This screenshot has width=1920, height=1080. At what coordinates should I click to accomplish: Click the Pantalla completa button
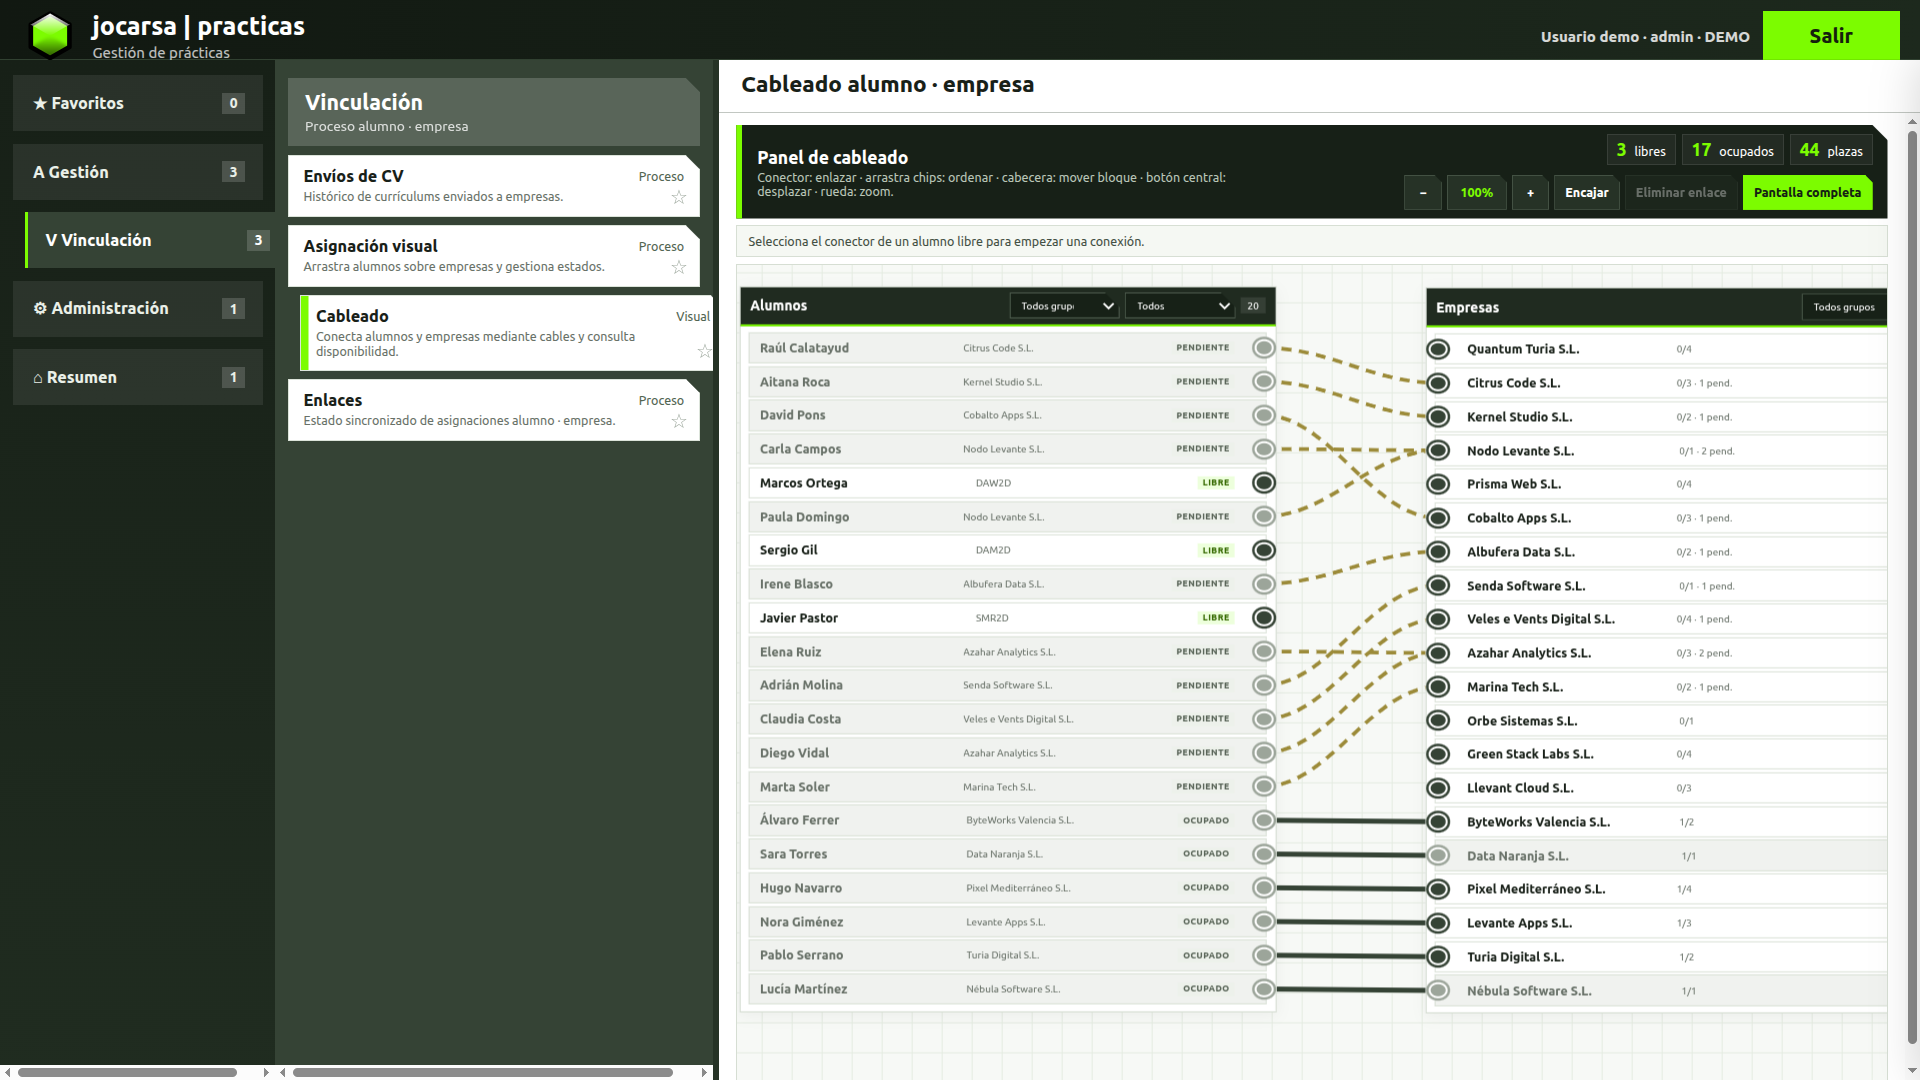pos(1807,193)
